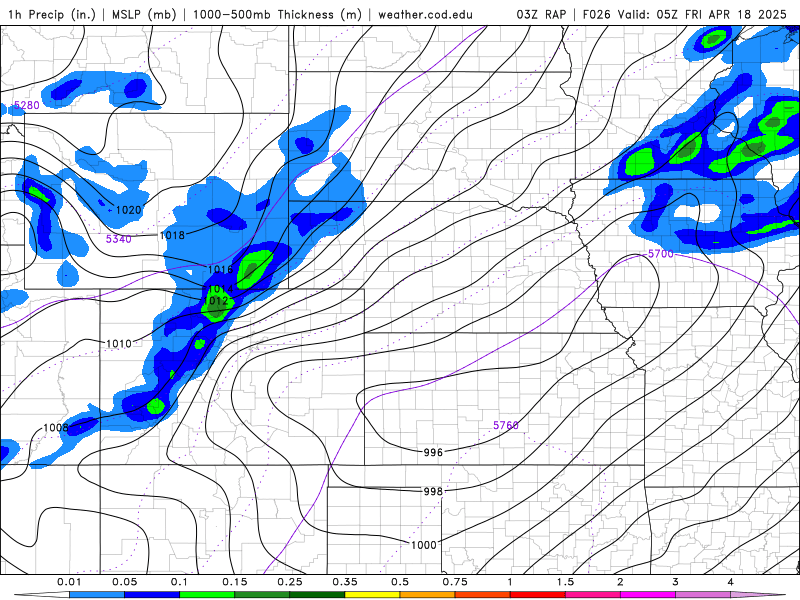Click the red 1 inch legend swatch
The width and height of the screenshot is (800, 600).
point(537,595)
